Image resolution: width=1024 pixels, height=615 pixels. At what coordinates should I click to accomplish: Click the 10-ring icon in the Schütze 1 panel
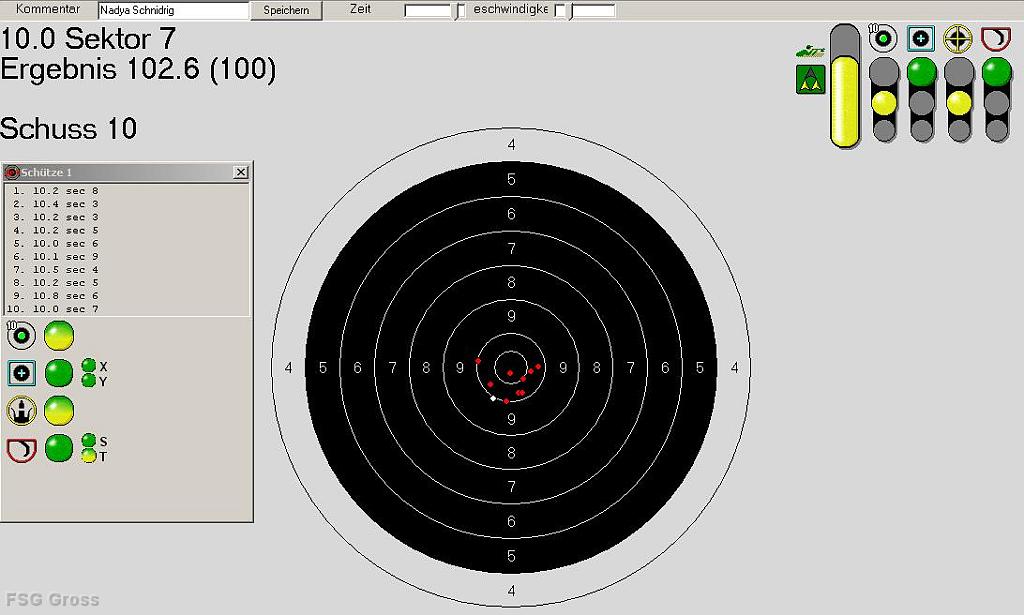click(x=21, y=336)
